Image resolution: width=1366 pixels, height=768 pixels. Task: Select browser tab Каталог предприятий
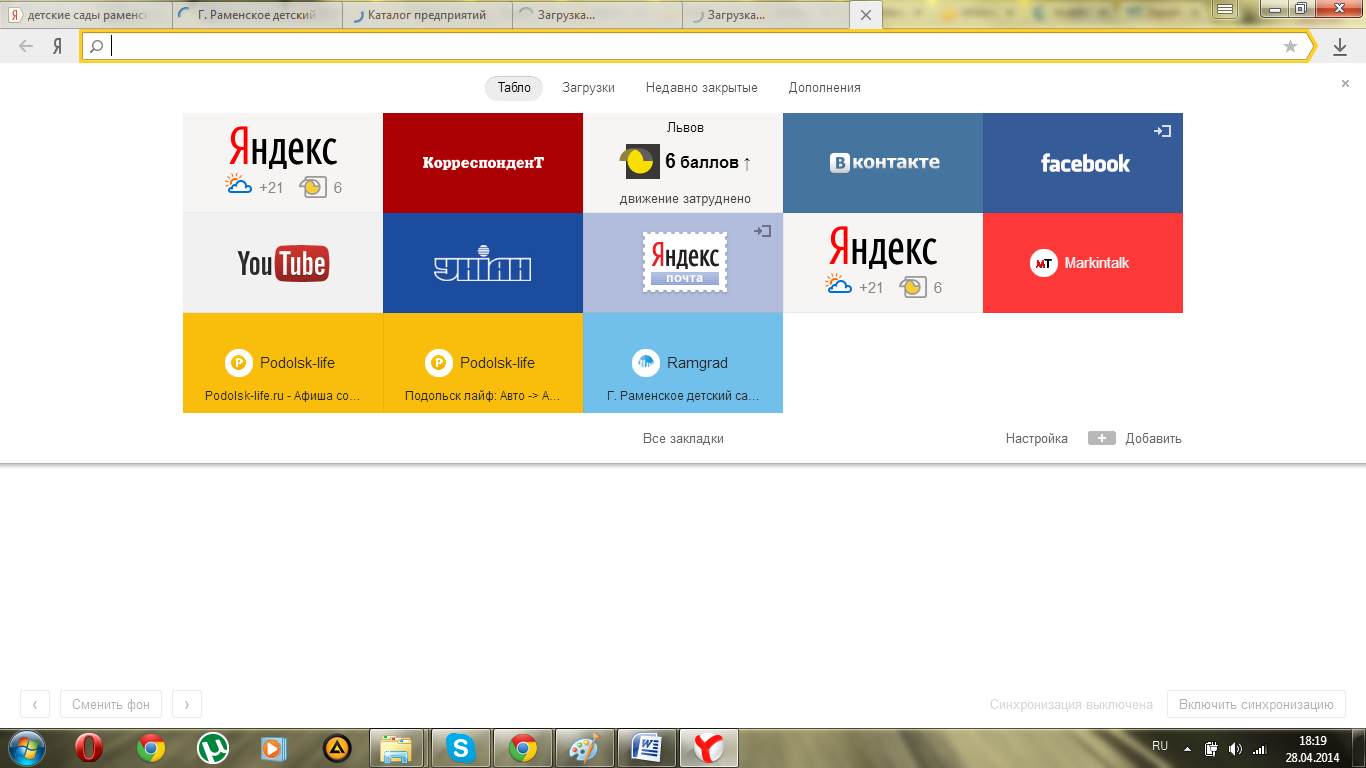(426, 15)
